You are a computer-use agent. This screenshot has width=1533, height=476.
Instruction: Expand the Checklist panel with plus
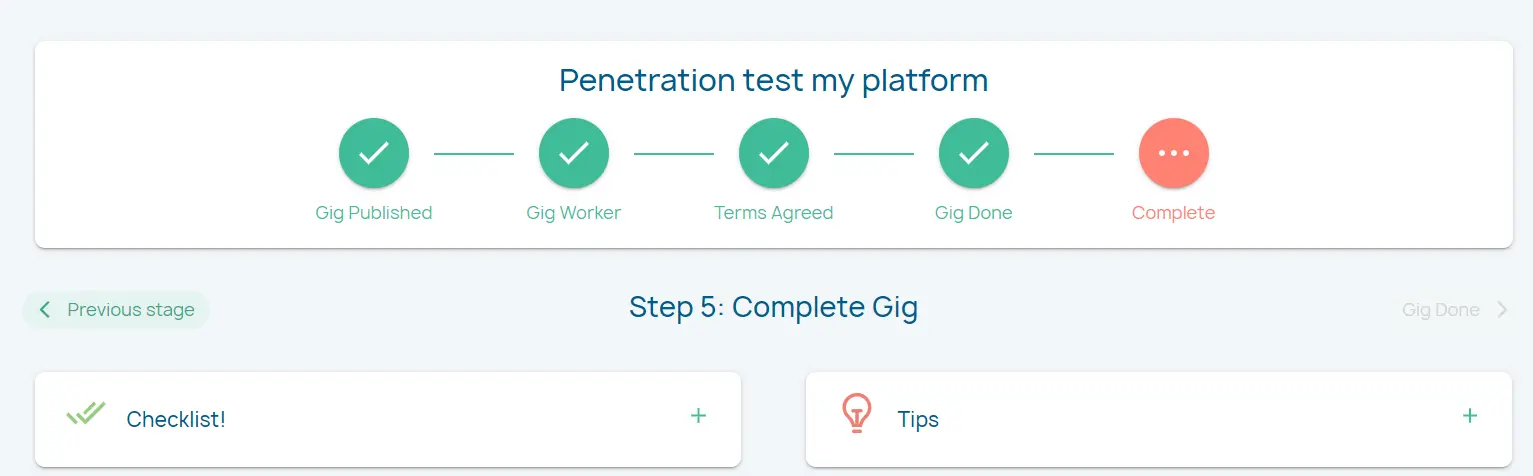coord(699,416)
